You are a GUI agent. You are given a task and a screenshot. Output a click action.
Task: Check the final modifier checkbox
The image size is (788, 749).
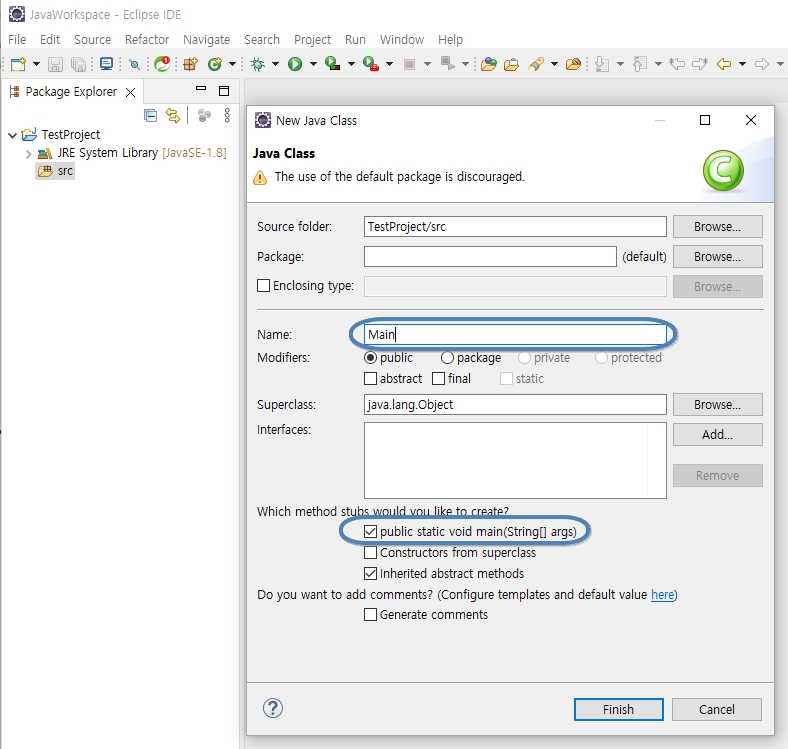438,379
